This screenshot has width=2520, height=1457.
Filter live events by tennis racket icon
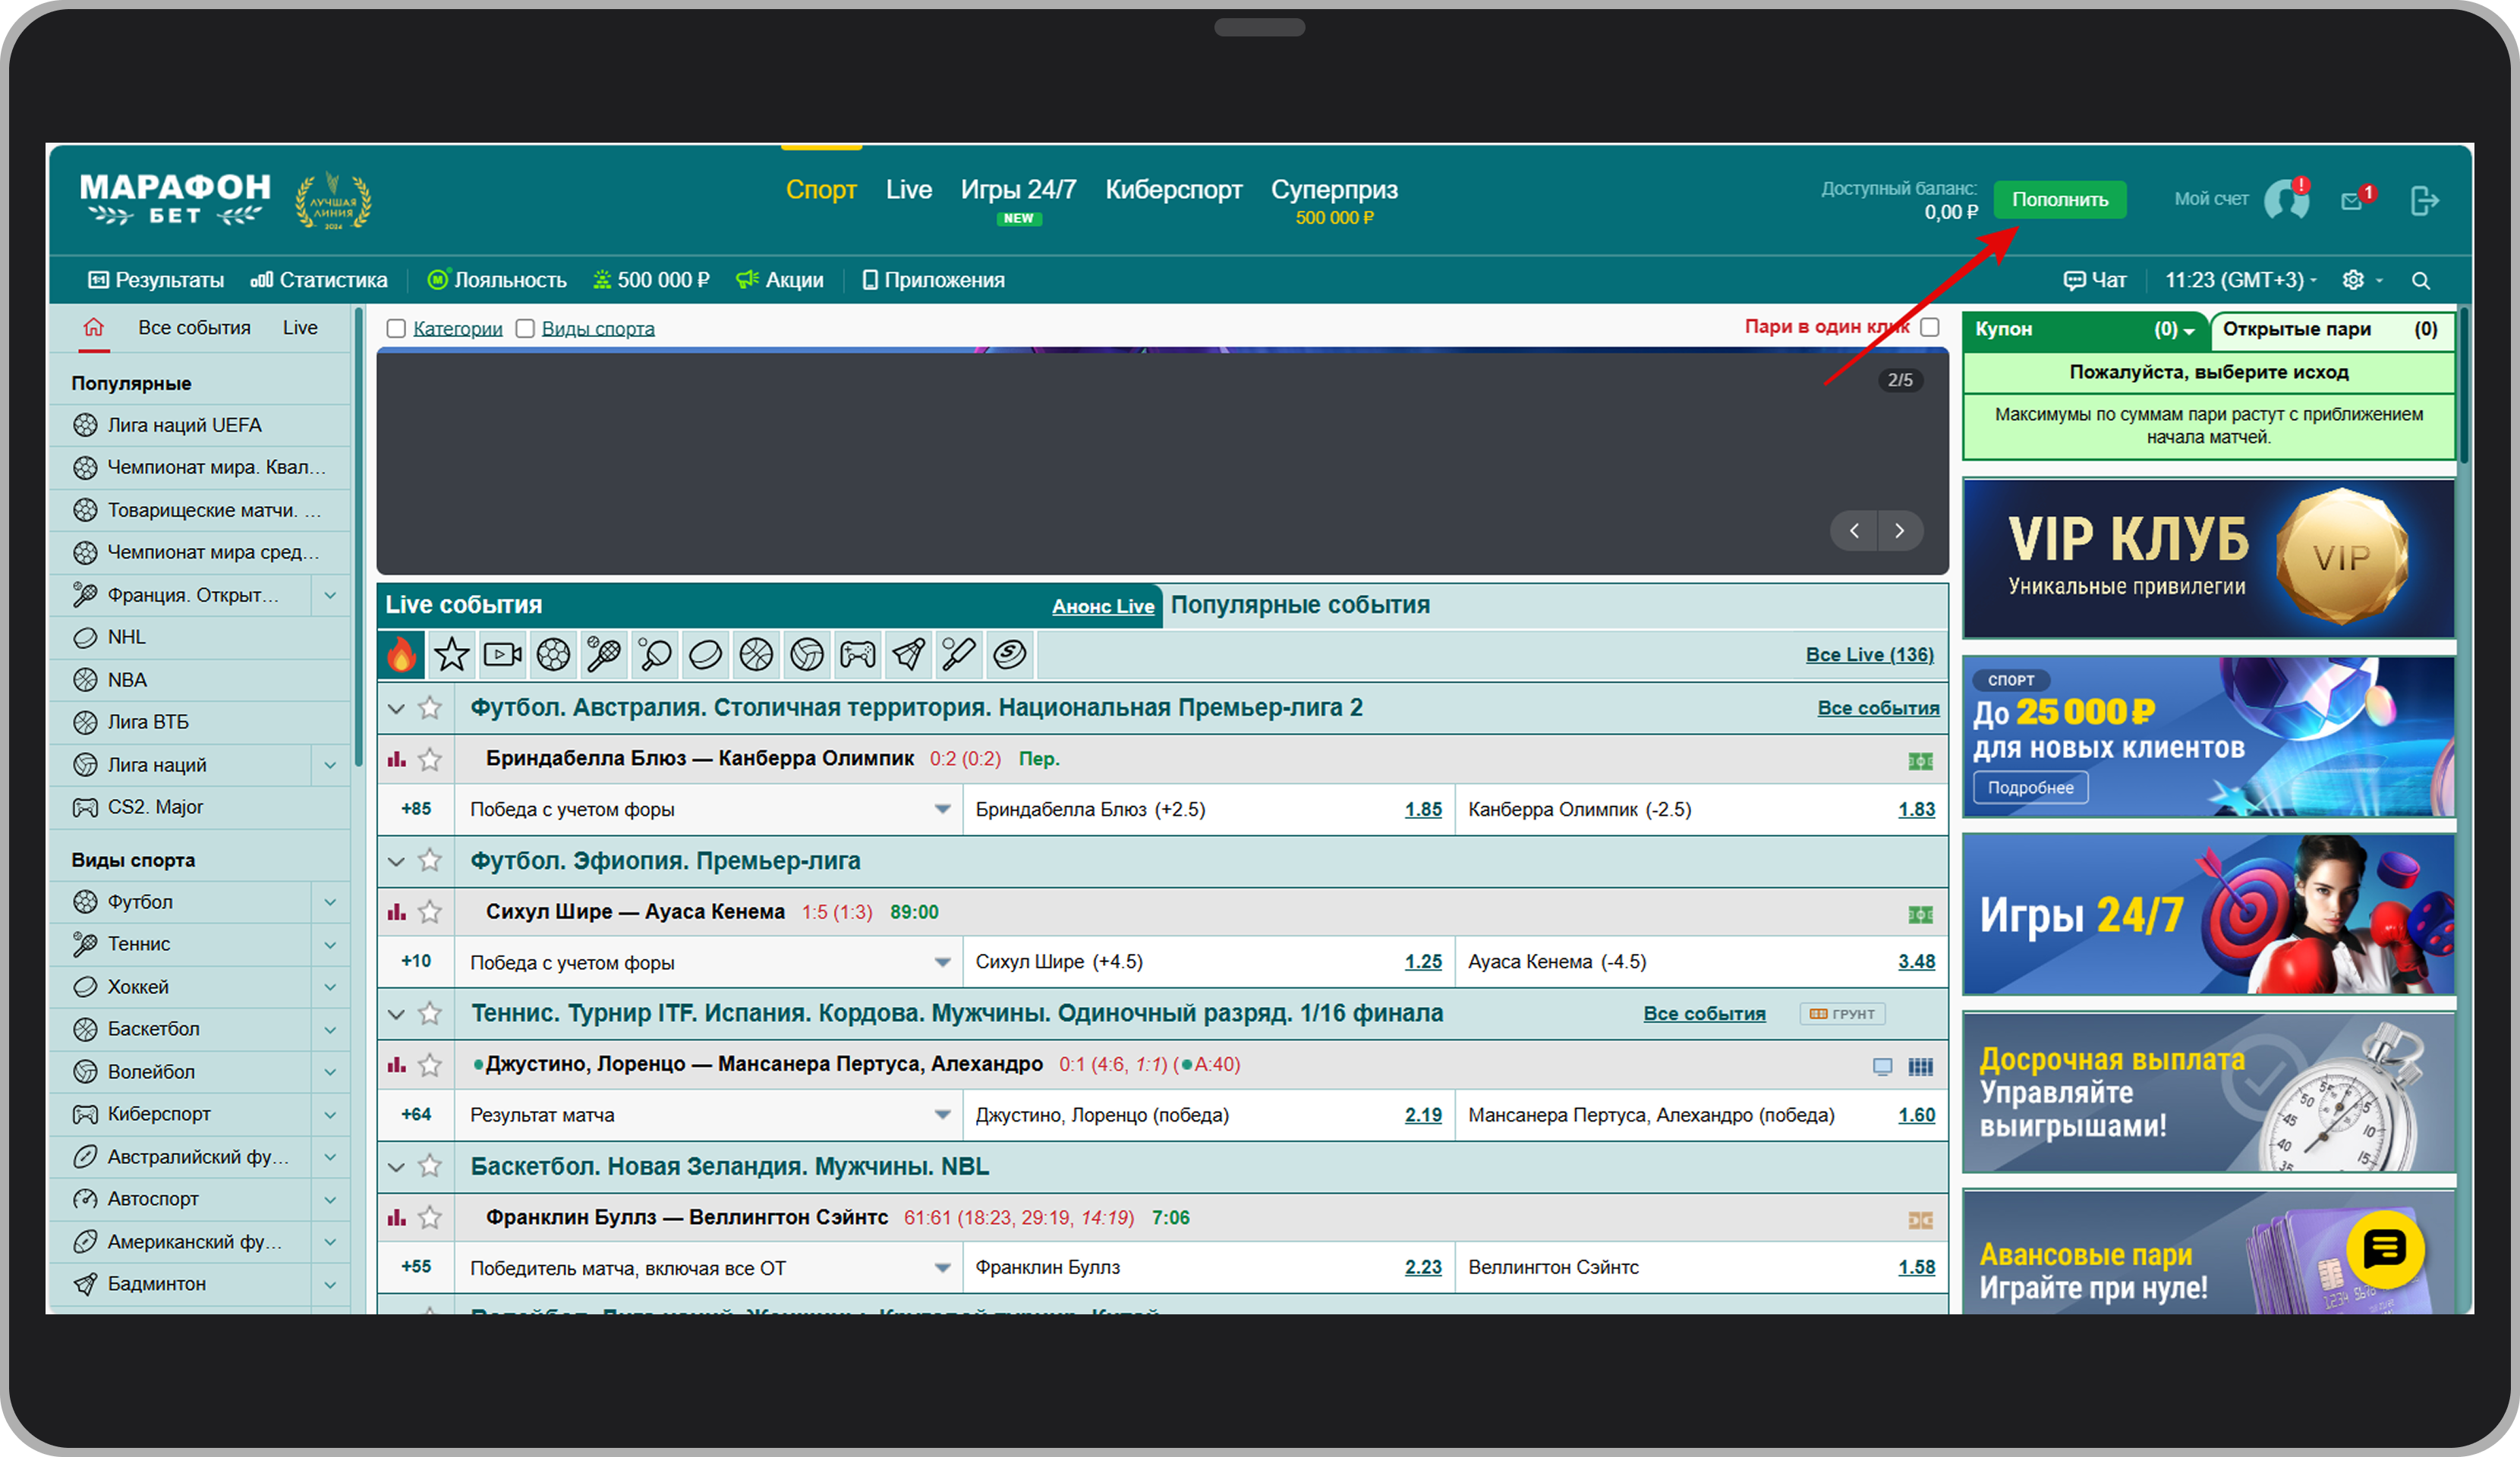pos(604,655)
